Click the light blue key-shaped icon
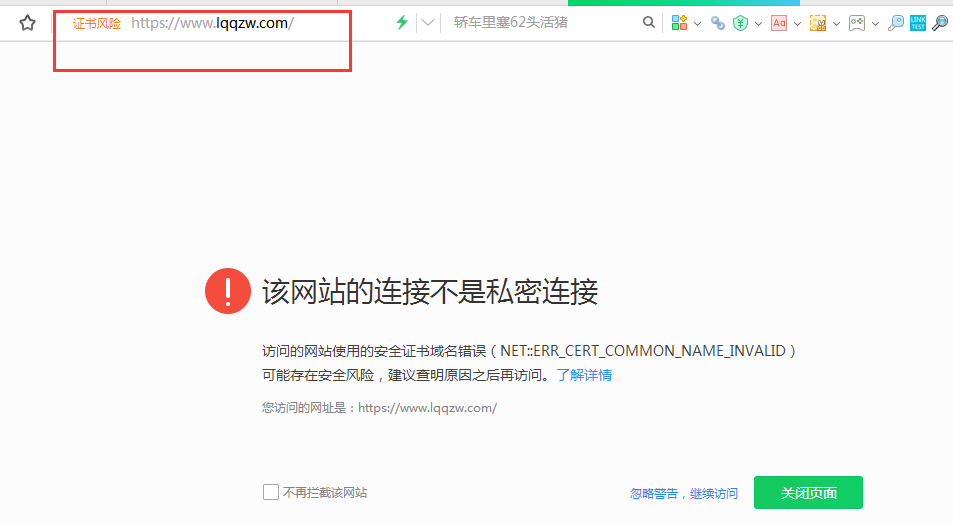The image size is (953, 523). click(895, 23)
